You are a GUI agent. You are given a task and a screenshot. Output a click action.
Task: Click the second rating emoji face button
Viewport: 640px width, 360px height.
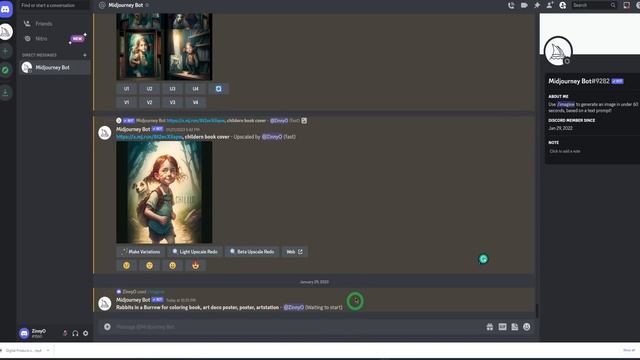tap(149, 265)
